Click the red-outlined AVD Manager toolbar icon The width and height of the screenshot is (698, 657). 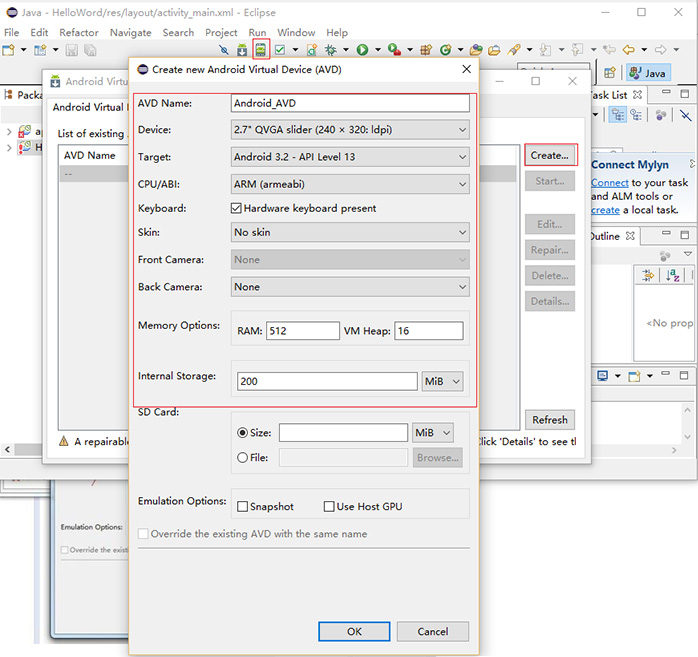pos(261,49)
